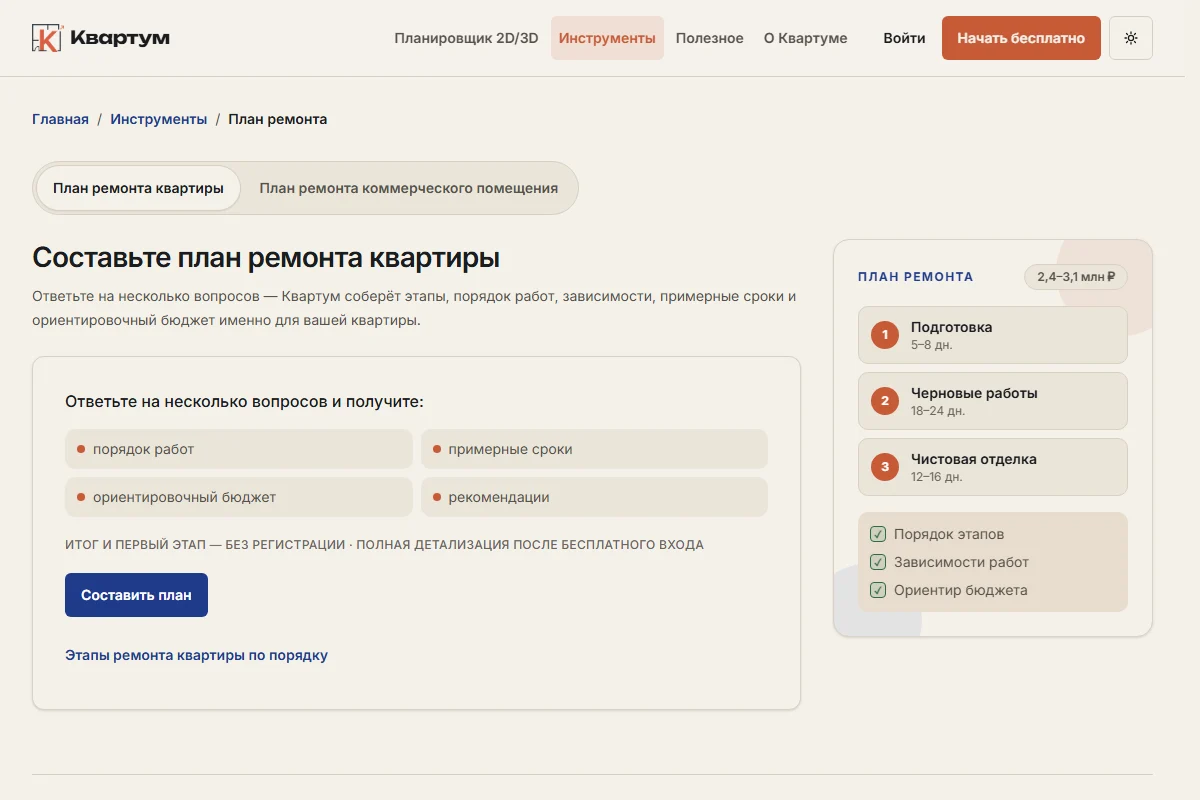Click step 1 circle for Подготовка
The height and width of the screenshot is (800, 1200).
(x=885, y=335)
